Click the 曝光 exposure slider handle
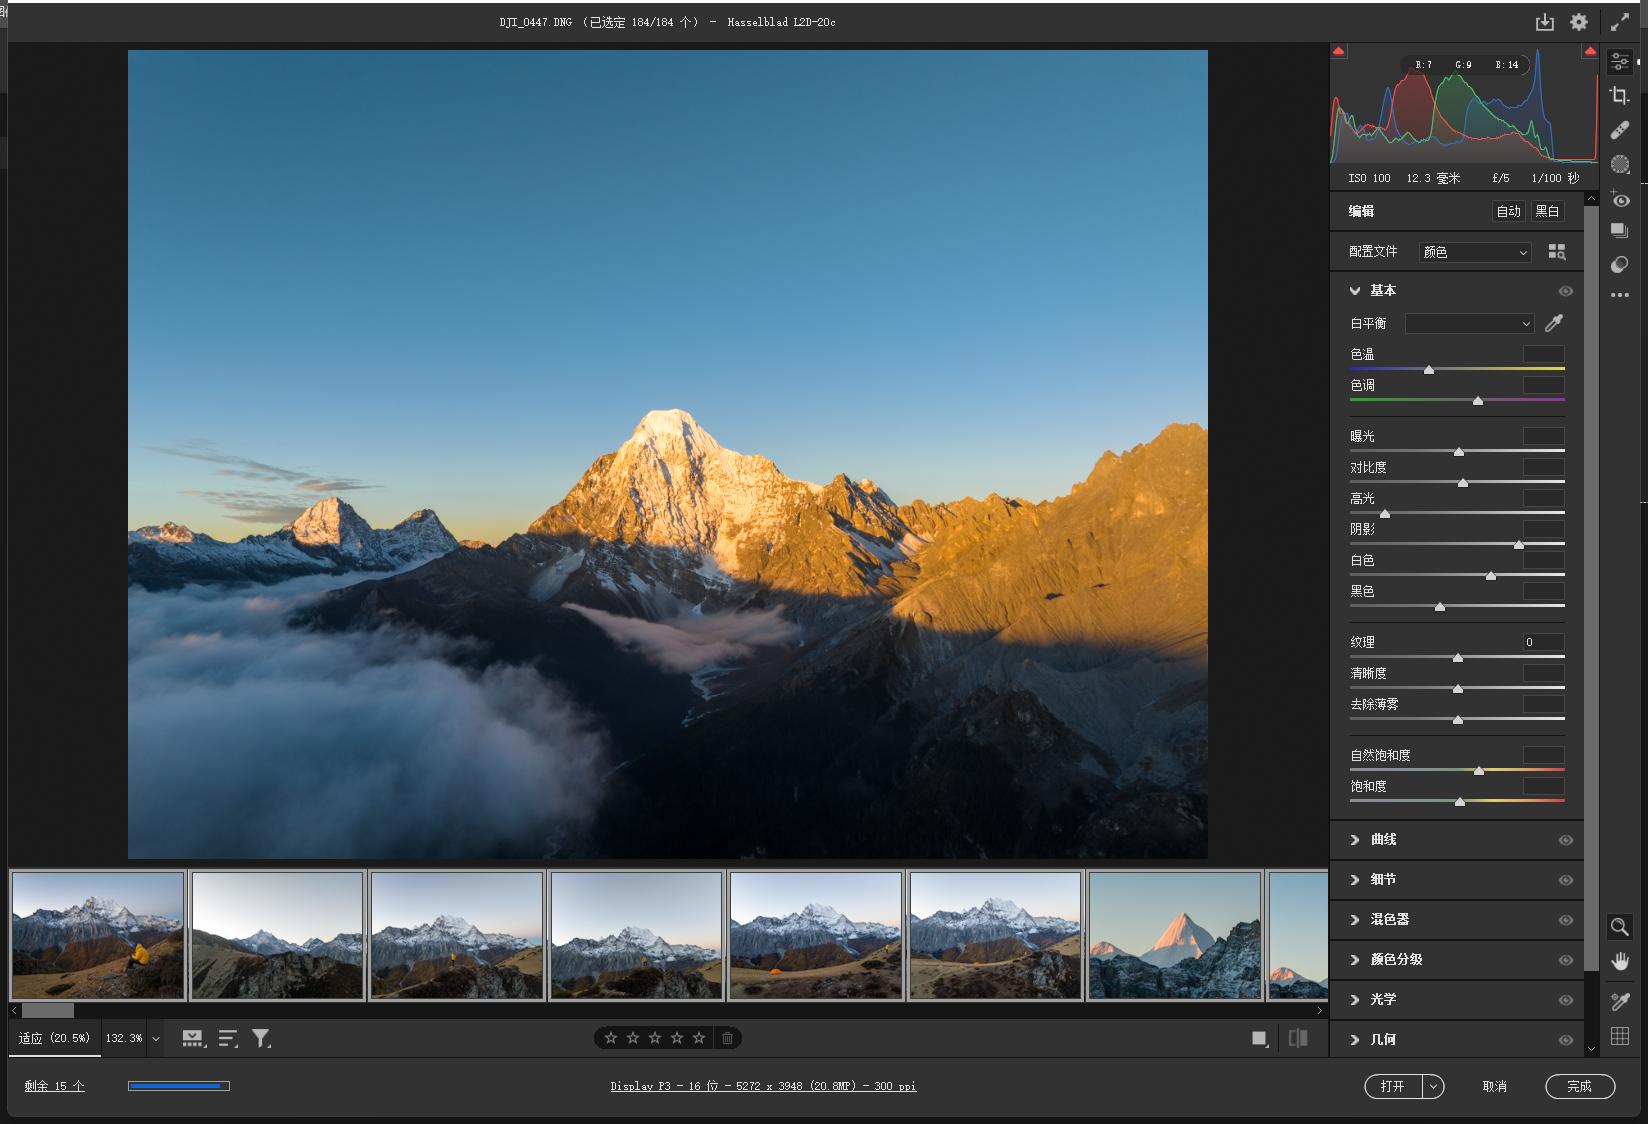The image size is (1648, 1124). (x=1458, y=452)
